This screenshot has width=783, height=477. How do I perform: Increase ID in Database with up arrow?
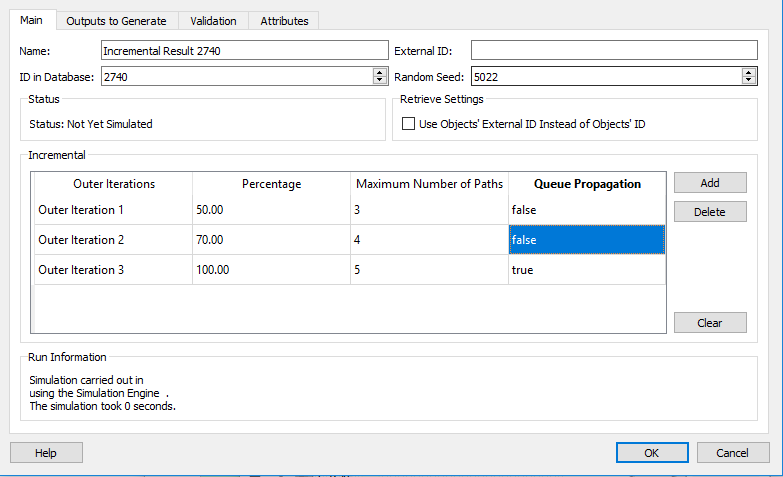pyautogui.click(x=379, y=72)
